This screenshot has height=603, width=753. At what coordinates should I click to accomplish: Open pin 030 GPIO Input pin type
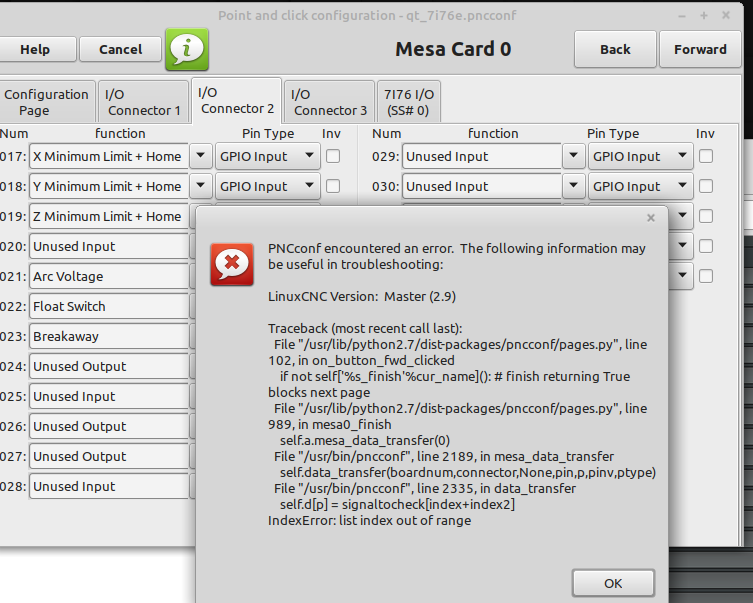tap(640, 186)
